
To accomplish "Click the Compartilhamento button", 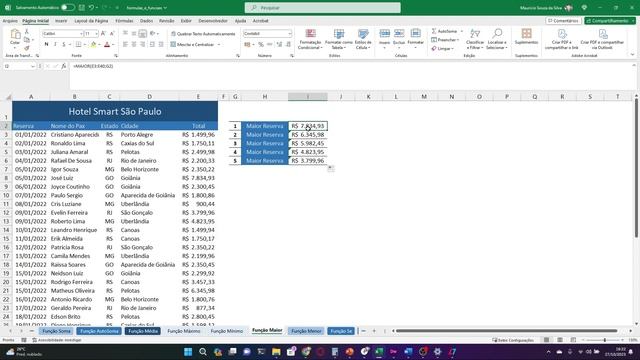I will 610,20.
